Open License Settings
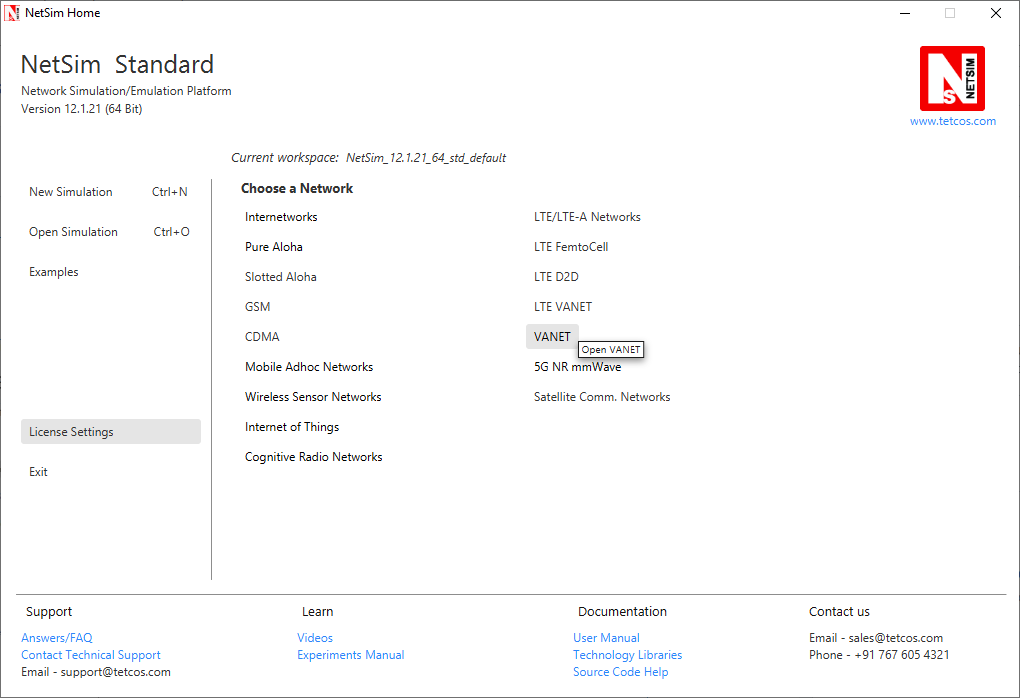The width and height of the screenshot is (1020, 698). point(111,431)
